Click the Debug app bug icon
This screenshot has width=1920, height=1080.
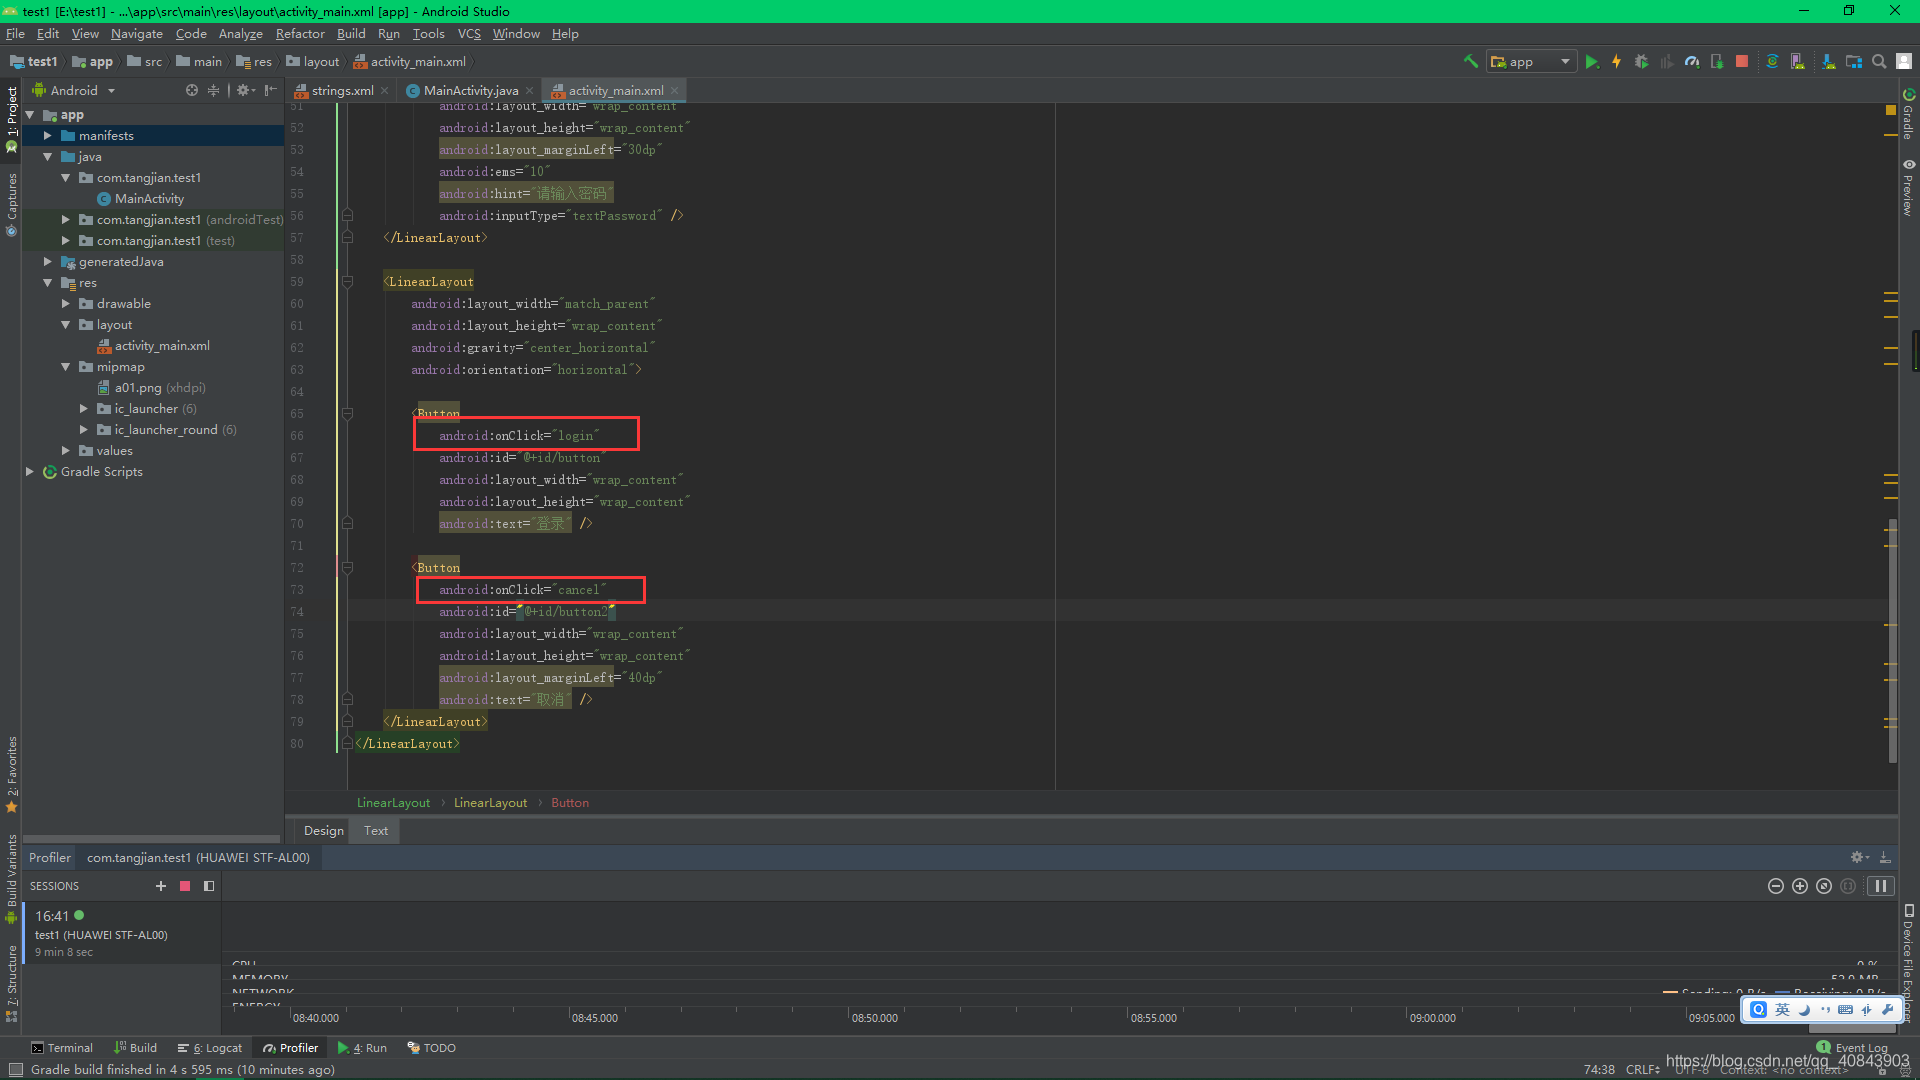(x=1641, y=62)
